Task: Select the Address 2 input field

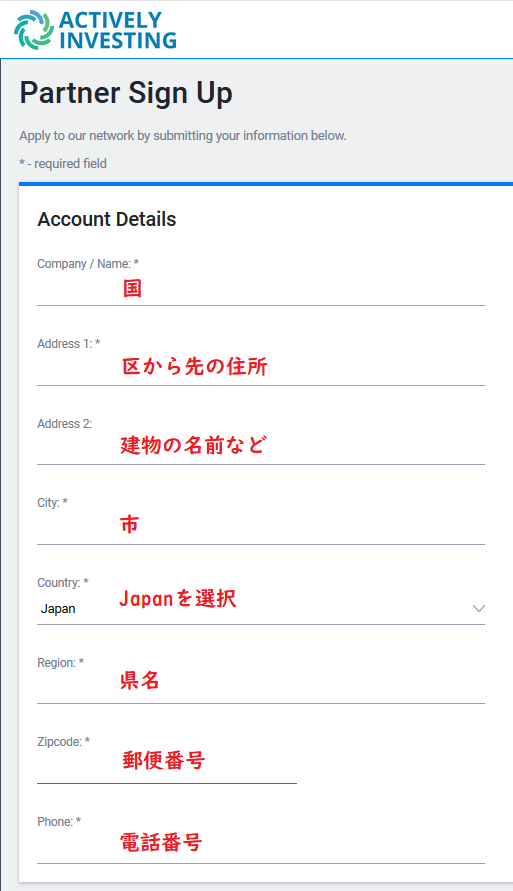Action: (261, 448)
